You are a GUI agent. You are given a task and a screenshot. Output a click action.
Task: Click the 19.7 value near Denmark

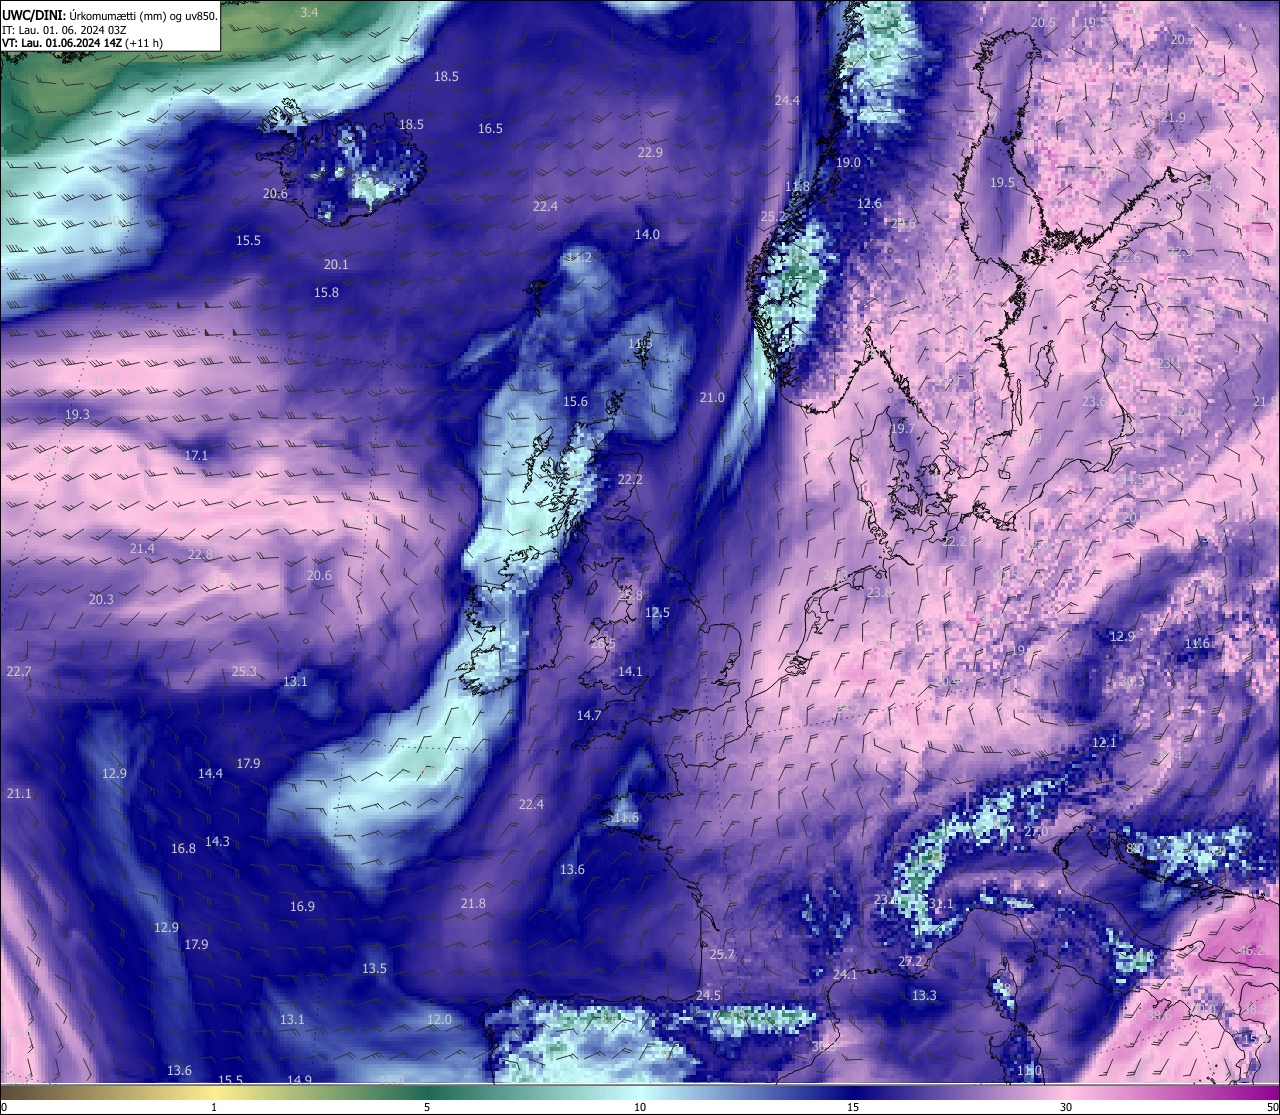click(x=902, y=428)
